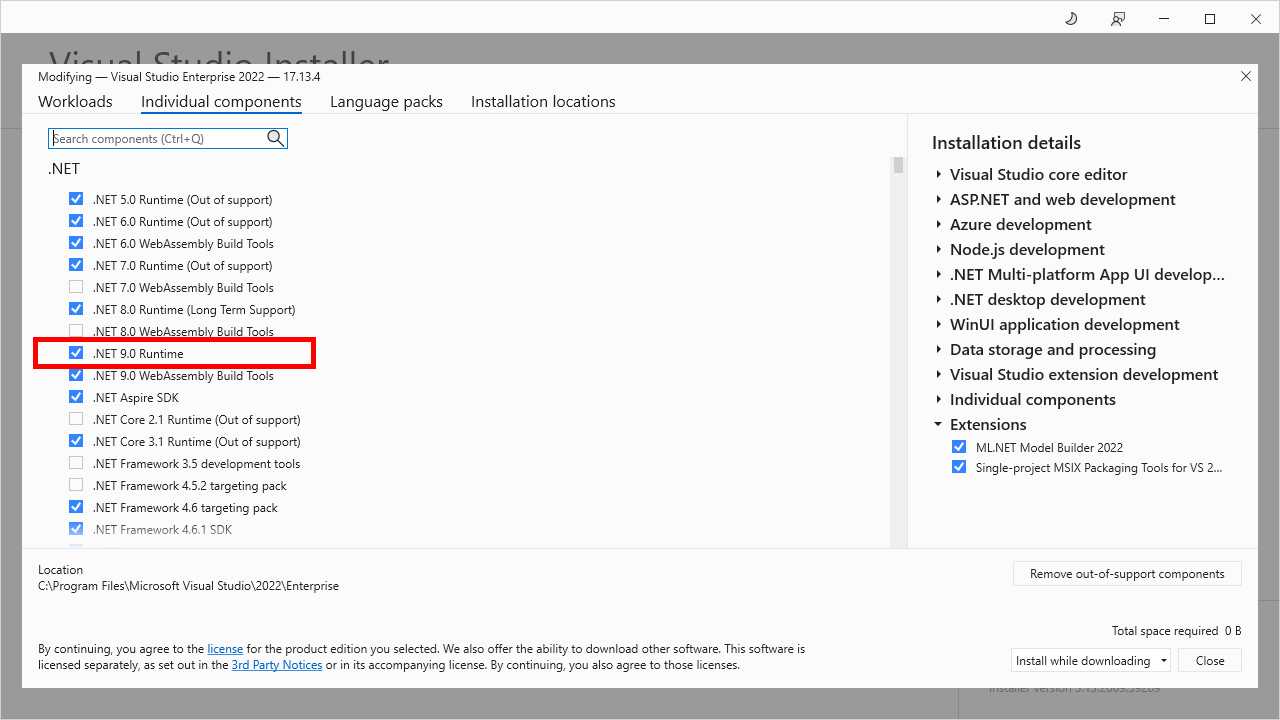Expand Node.js development details

[x=938, y=249]
